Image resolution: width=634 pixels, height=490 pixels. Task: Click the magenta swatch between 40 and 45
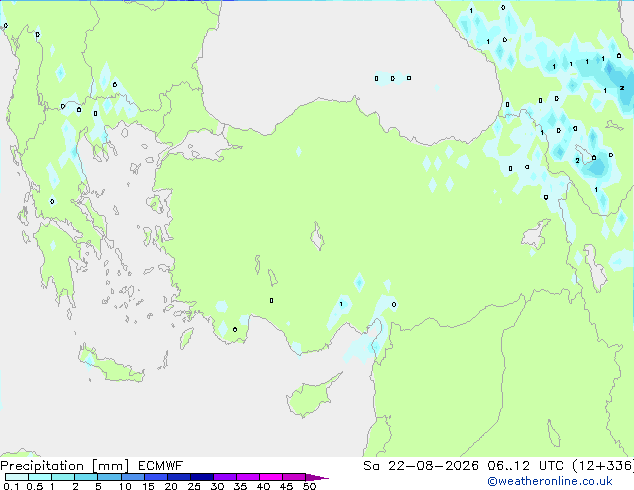tap(271, 477)
